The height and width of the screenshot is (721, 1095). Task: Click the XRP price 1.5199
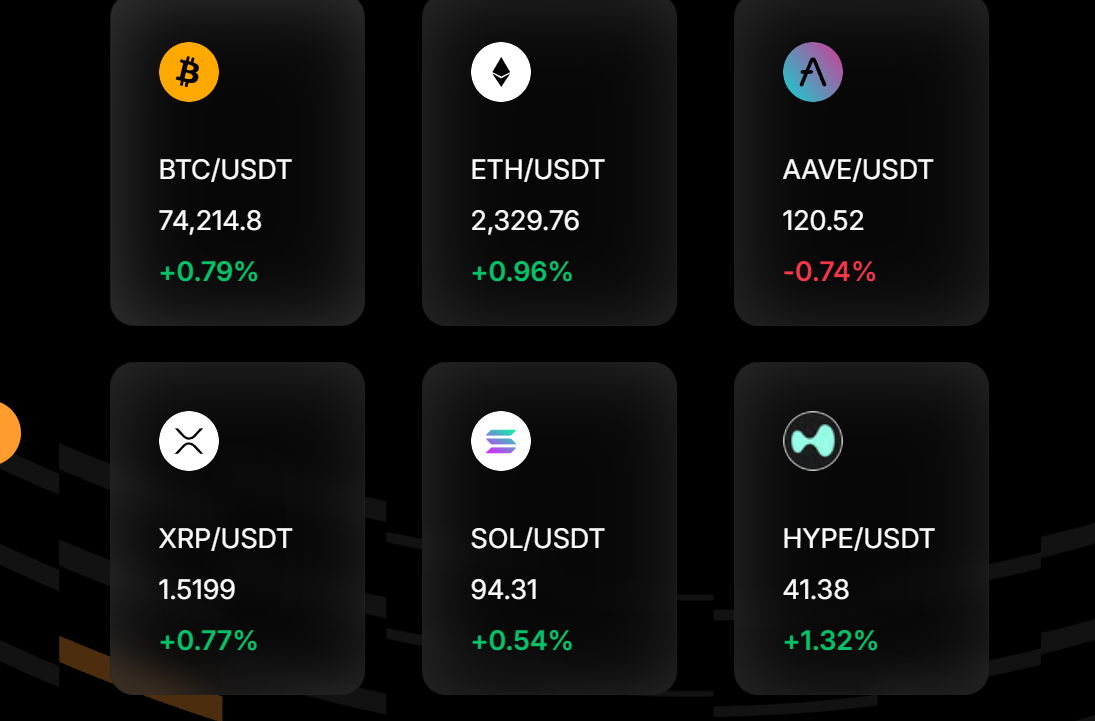tap(195, 590)
